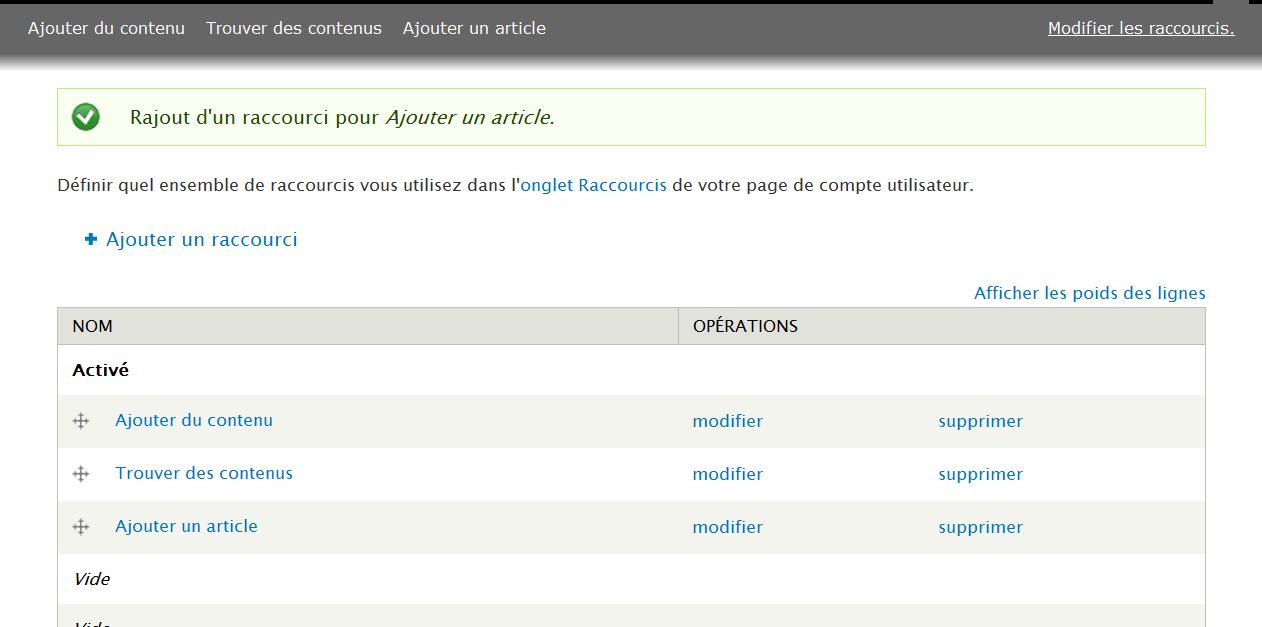This screenshot has width=1262, height=627.
Task: Open Ajouter du contenu in the top toolbar
Action: (x=106, y=28)
